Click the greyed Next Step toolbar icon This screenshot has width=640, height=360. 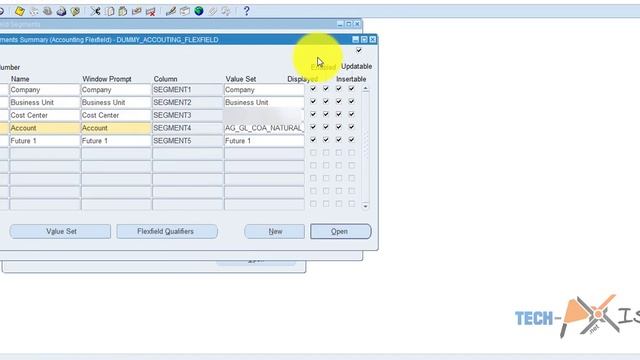click(x=34, y=11)
